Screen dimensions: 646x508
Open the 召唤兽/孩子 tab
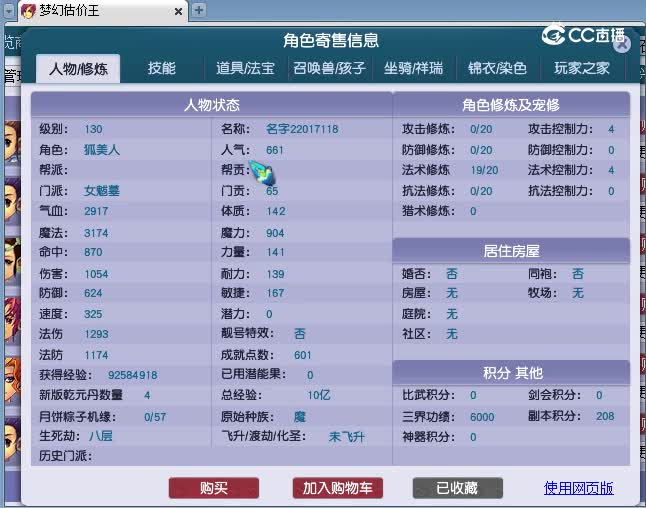tap(330, 68)
